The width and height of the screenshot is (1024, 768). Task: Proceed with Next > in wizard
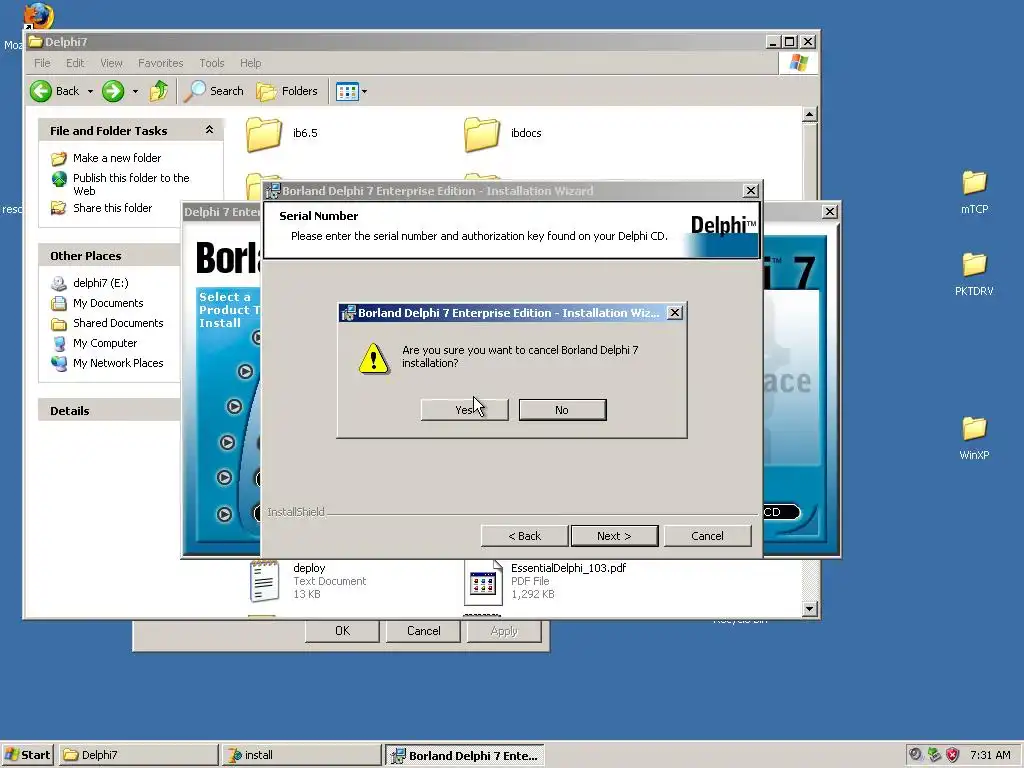[x=615, y=536]
